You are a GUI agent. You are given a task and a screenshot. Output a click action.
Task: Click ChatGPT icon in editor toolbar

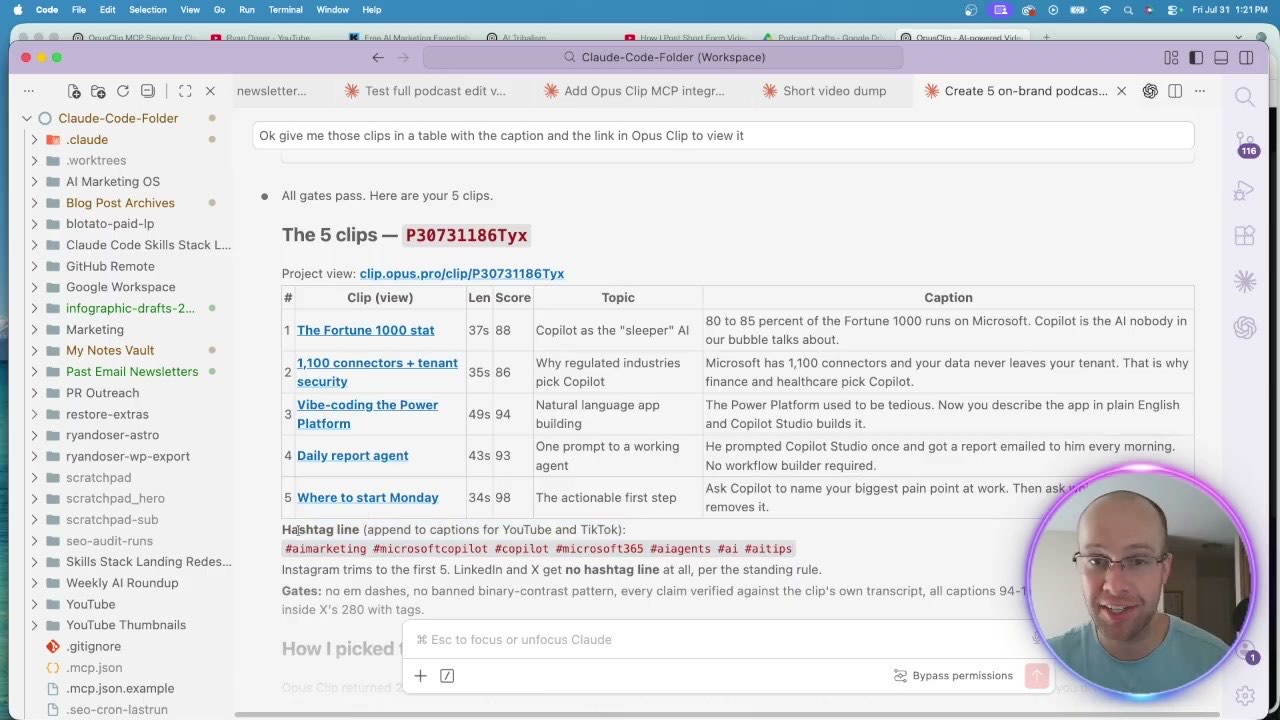tap(1150, 91)
